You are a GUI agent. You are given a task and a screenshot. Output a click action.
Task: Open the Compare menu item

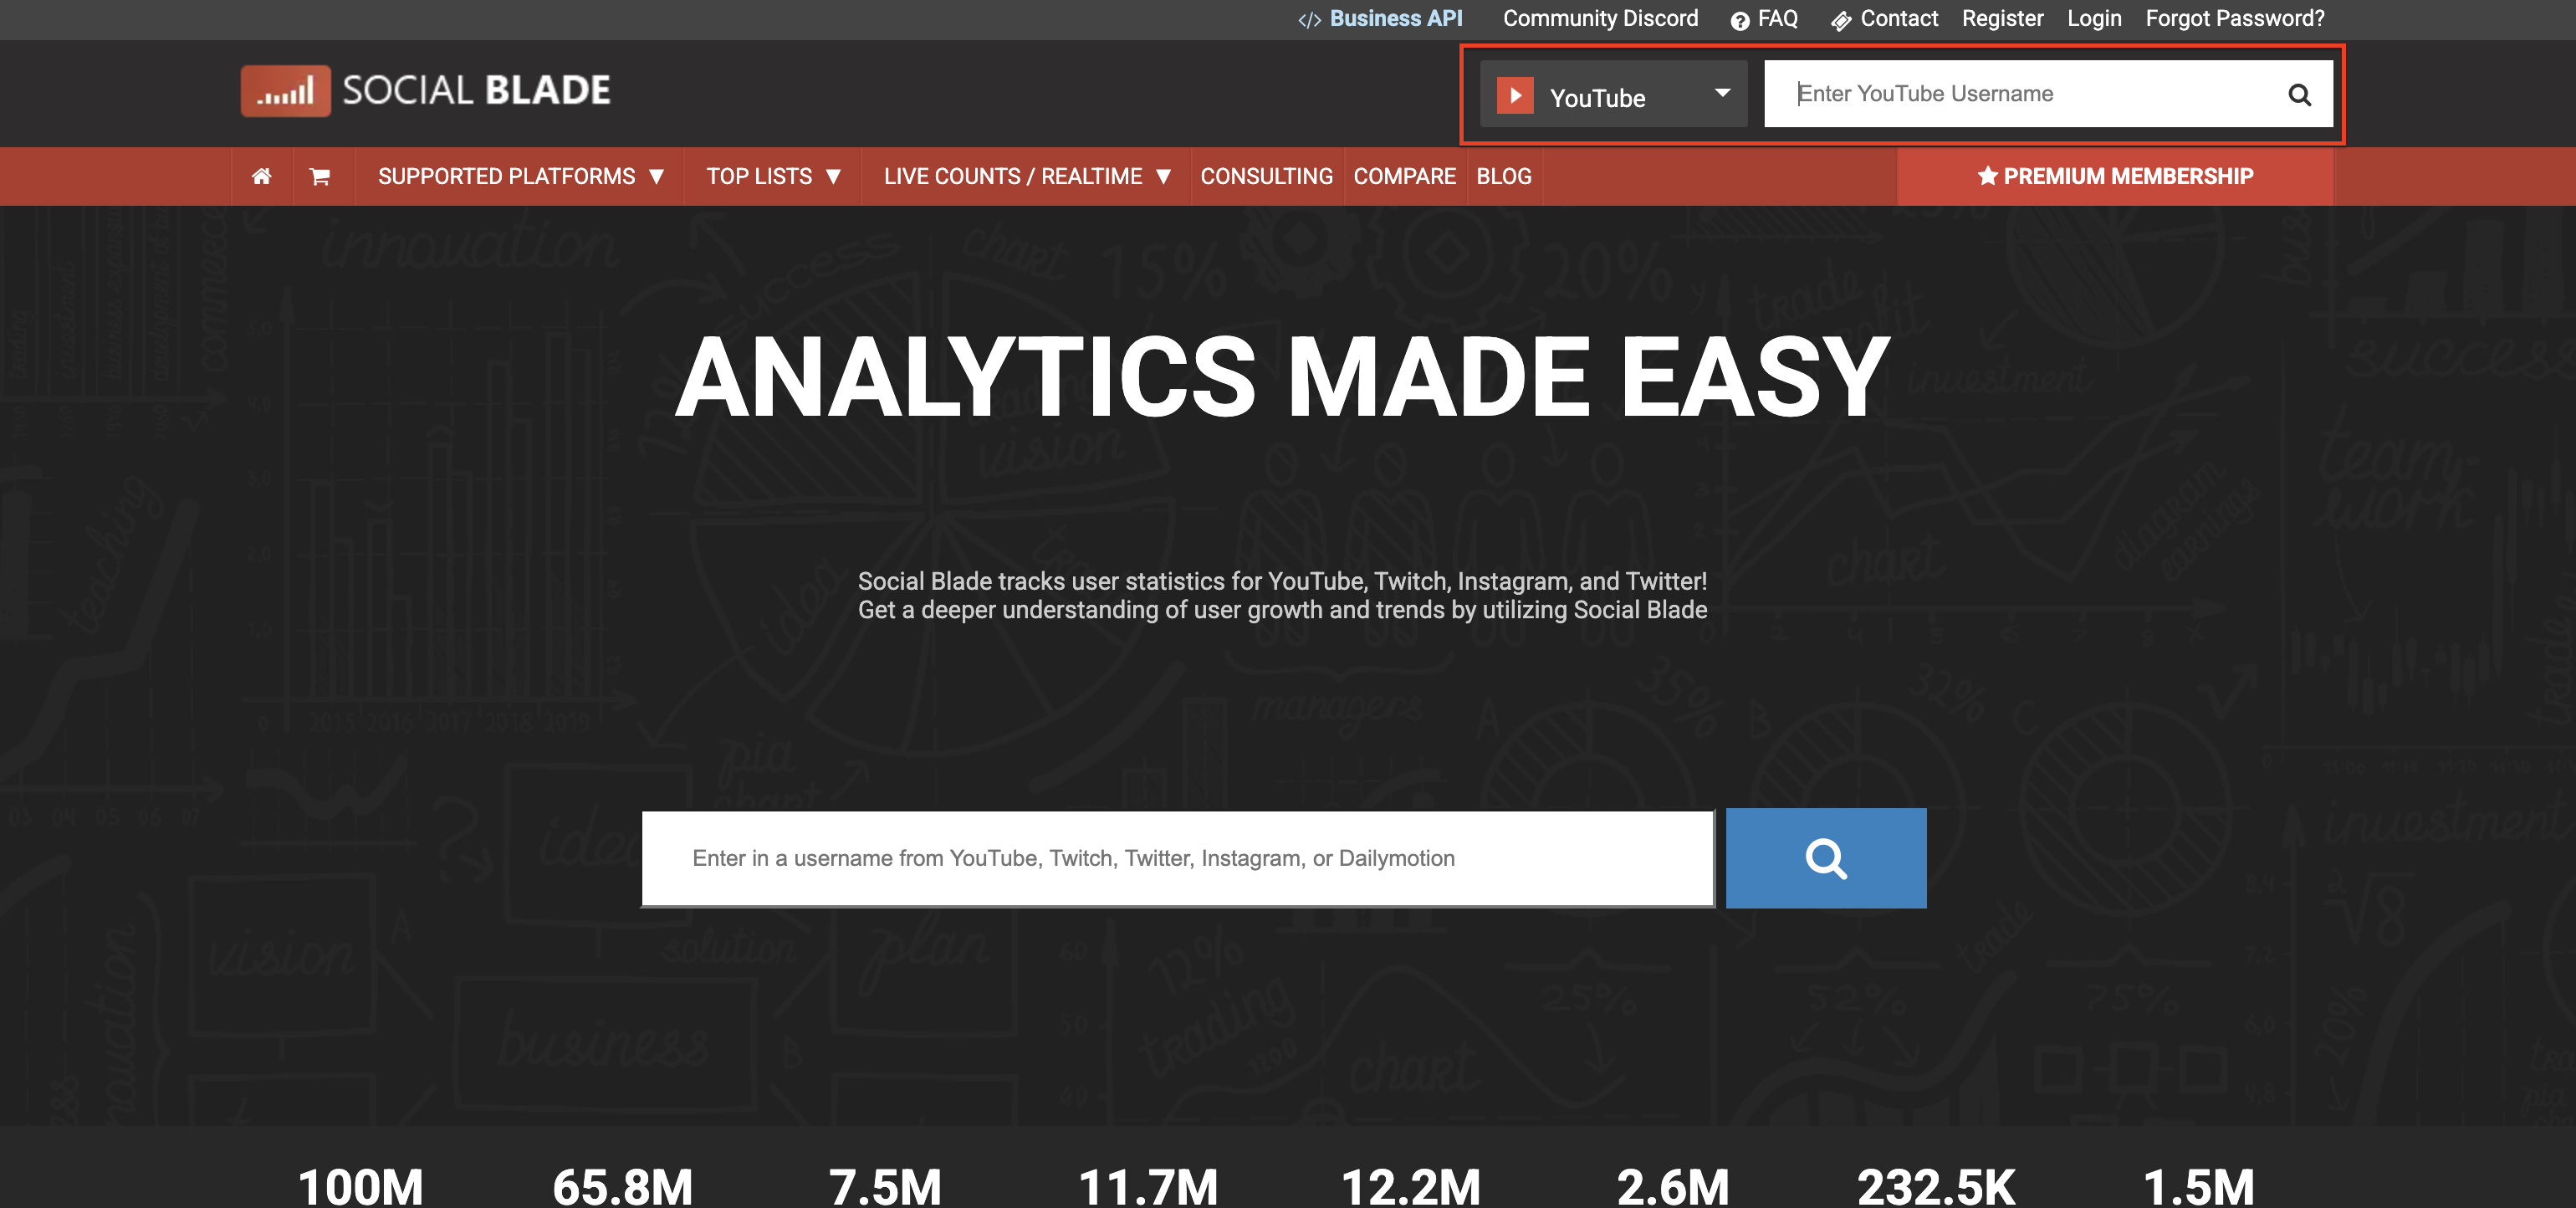point(1404,176)
